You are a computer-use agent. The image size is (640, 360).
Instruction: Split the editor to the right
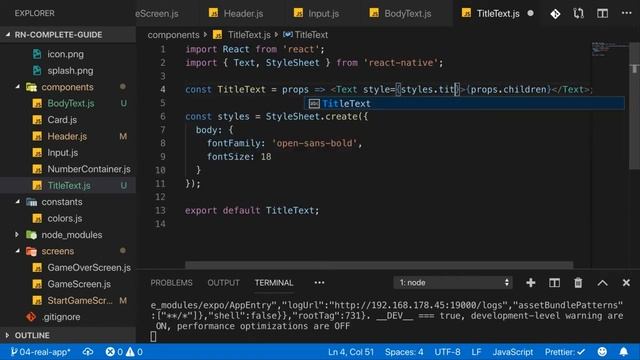pyautogui.click(x=602, y=13)
